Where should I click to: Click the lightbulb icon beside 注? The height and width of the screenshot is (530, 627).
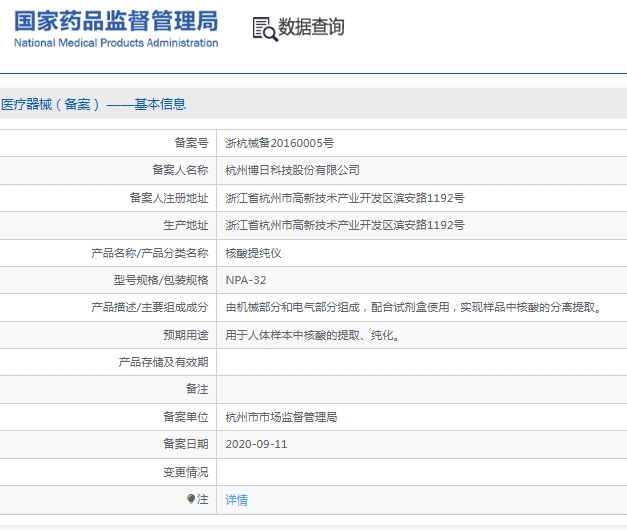click(x=191, y=499)
